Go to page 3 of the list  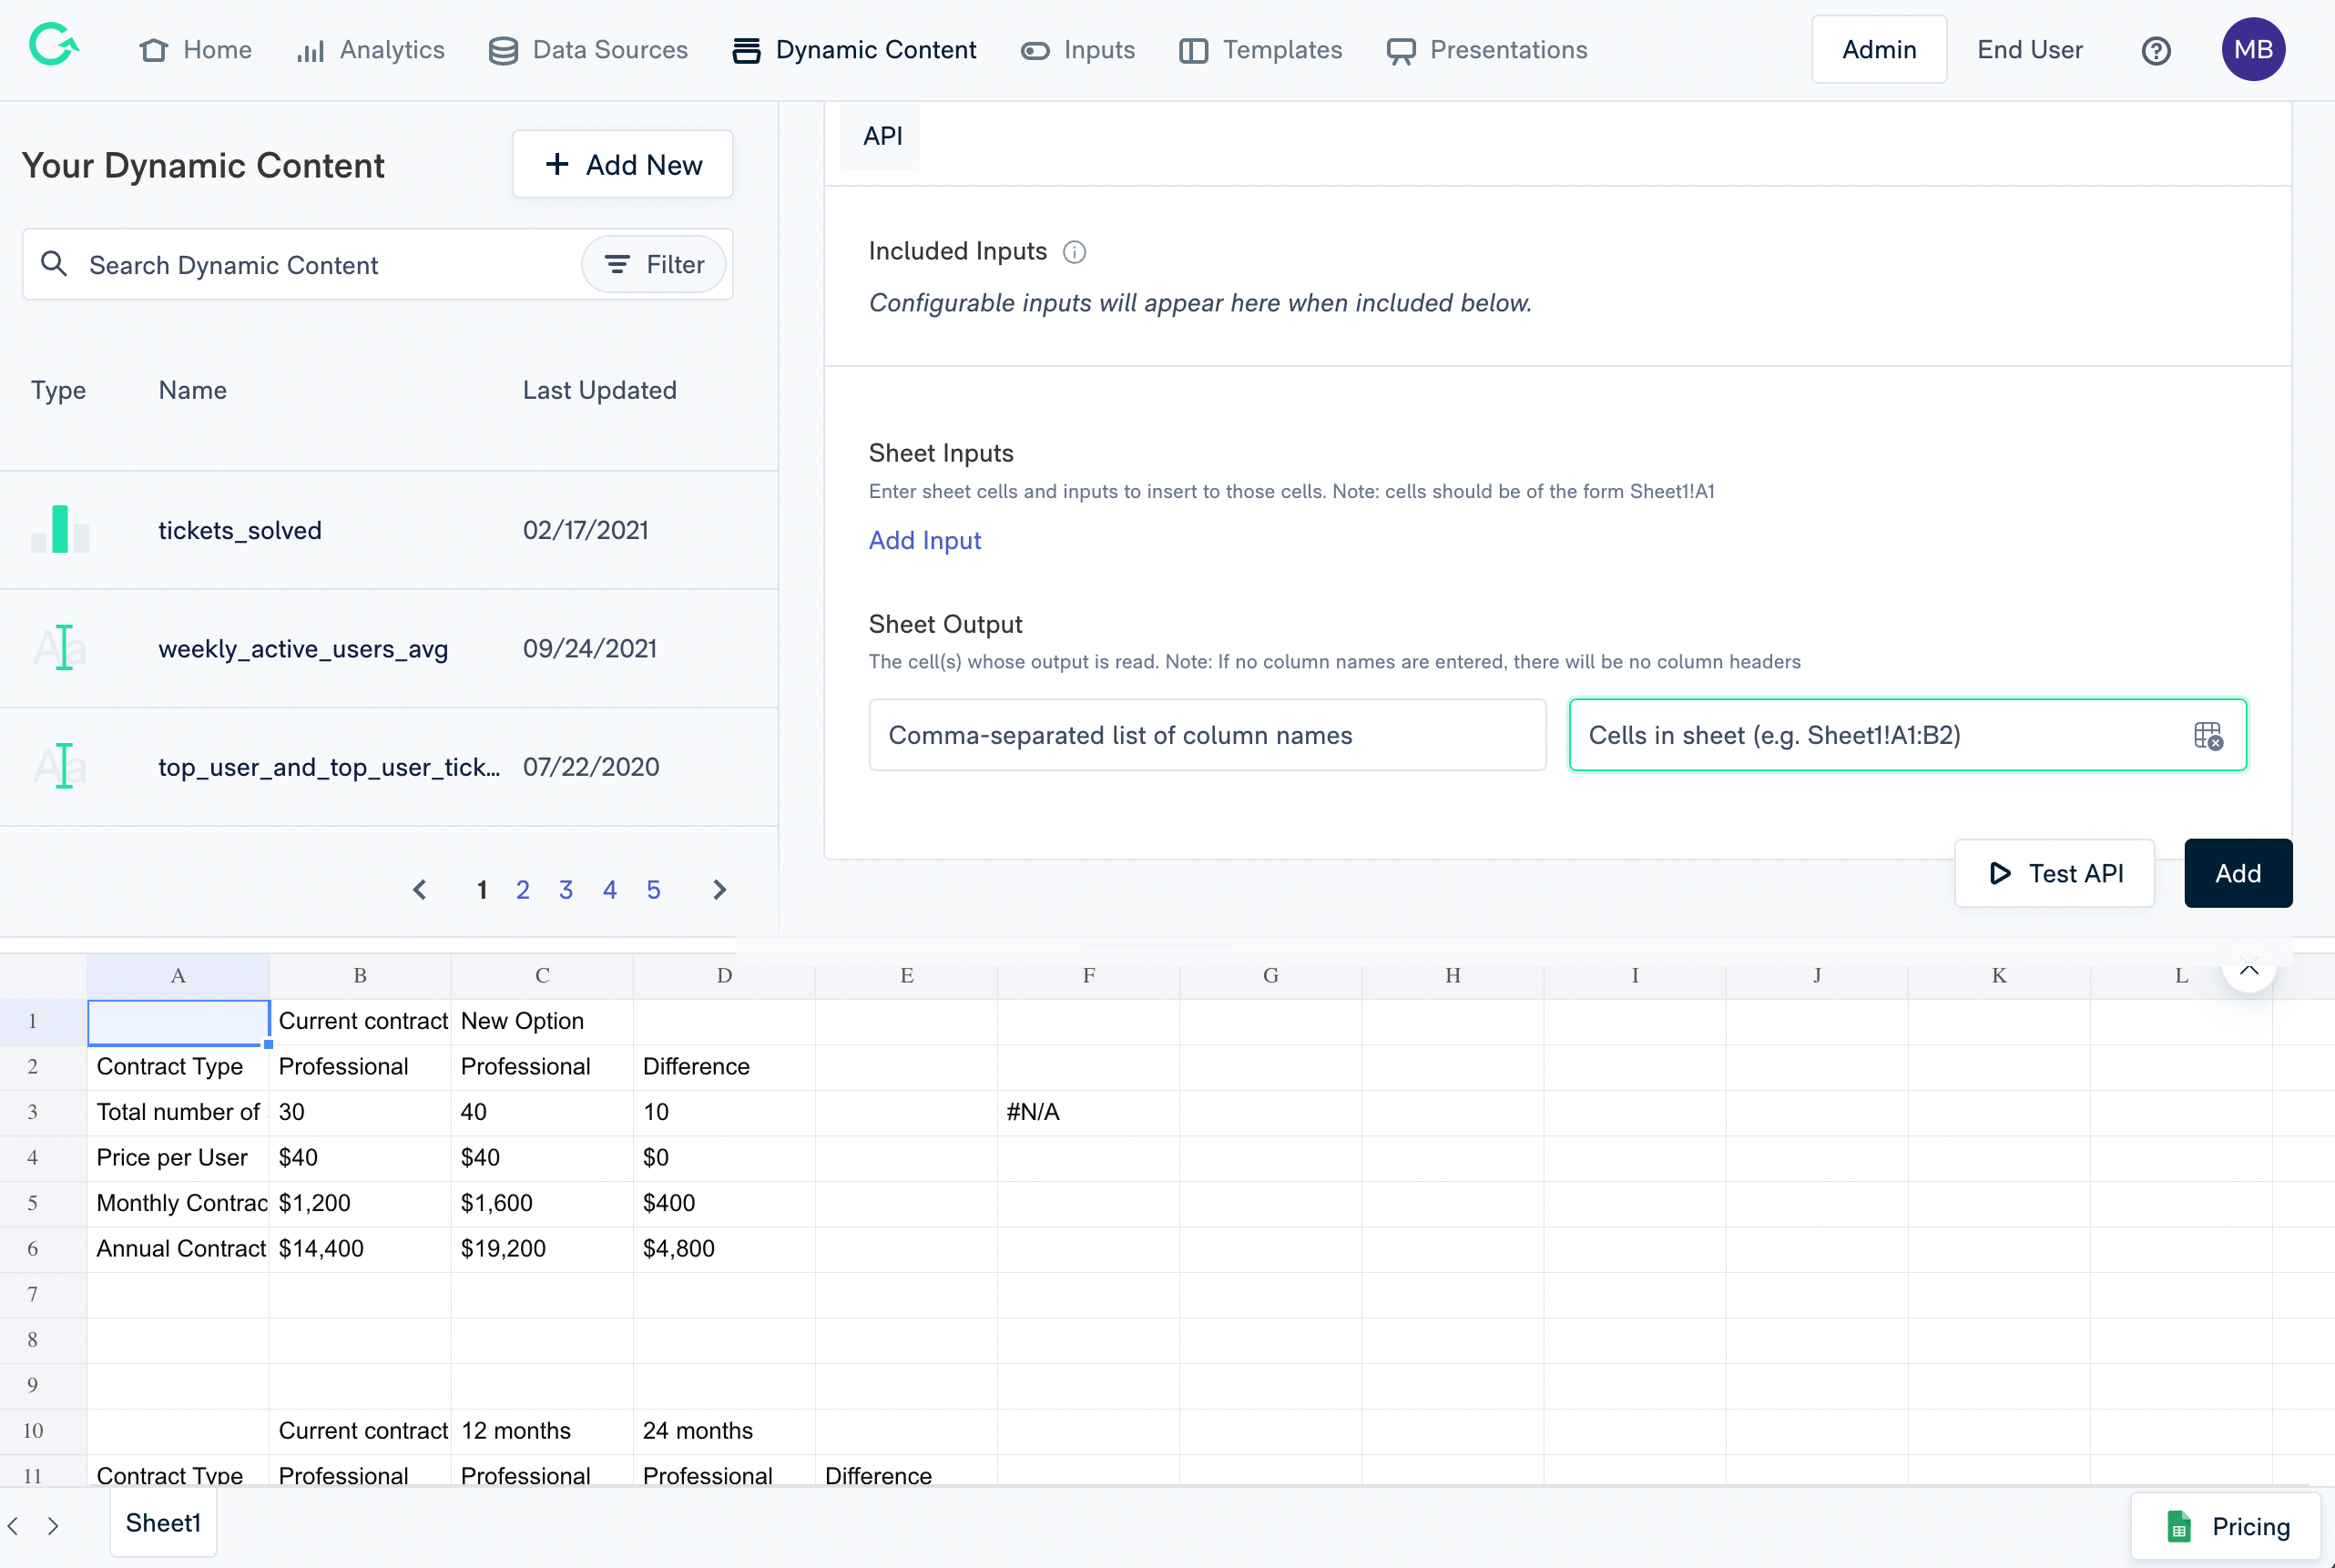[x=566, y=889]
